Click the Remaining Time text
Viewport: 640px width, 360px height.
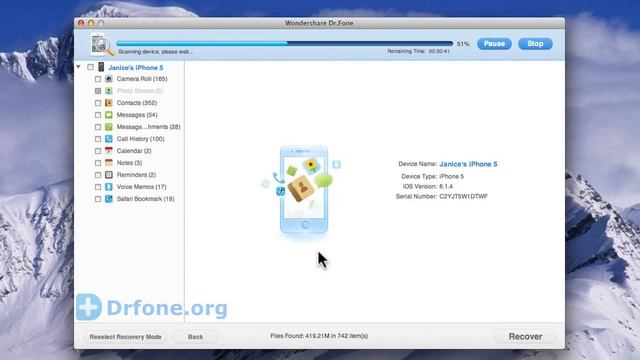click(418, 51)
